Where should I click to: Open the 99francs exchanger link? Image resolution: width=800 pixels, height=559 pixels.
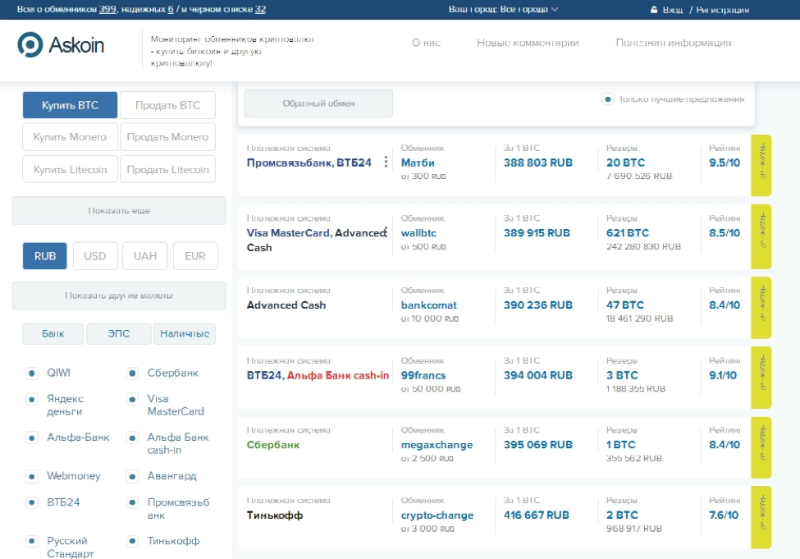(423, 375)
